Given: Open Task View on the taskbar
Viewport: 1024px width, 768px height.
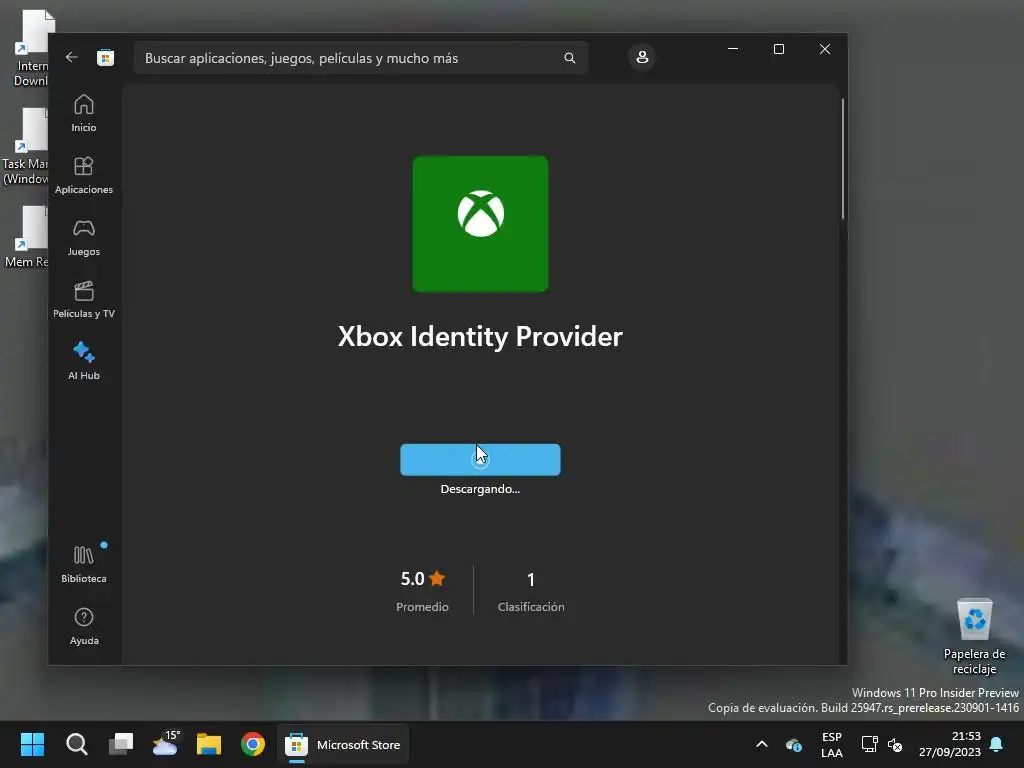Looking at the screenshot, I should pos(121,744).
